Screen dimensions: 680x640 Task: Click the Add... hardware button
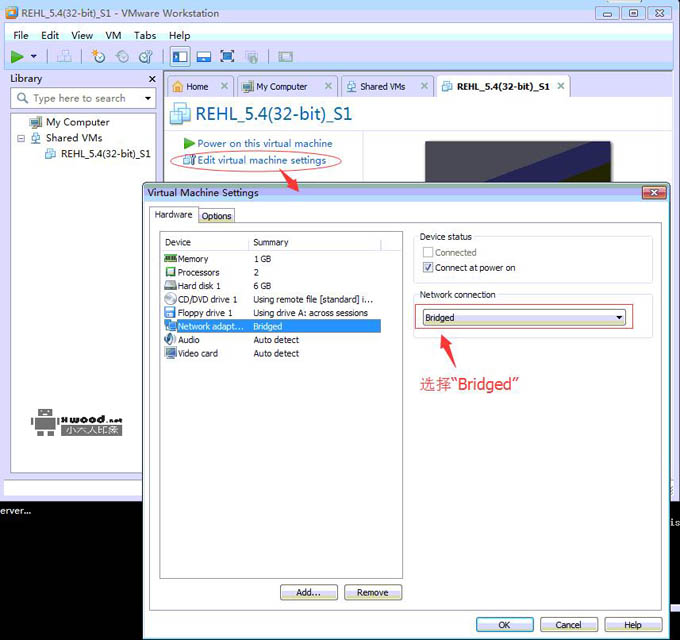[308, 592]
